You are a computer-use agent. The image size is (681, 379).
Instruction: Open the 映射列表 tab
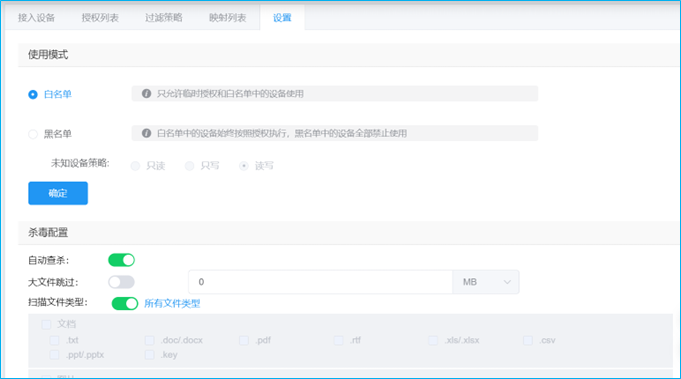[x=228, y=18]
